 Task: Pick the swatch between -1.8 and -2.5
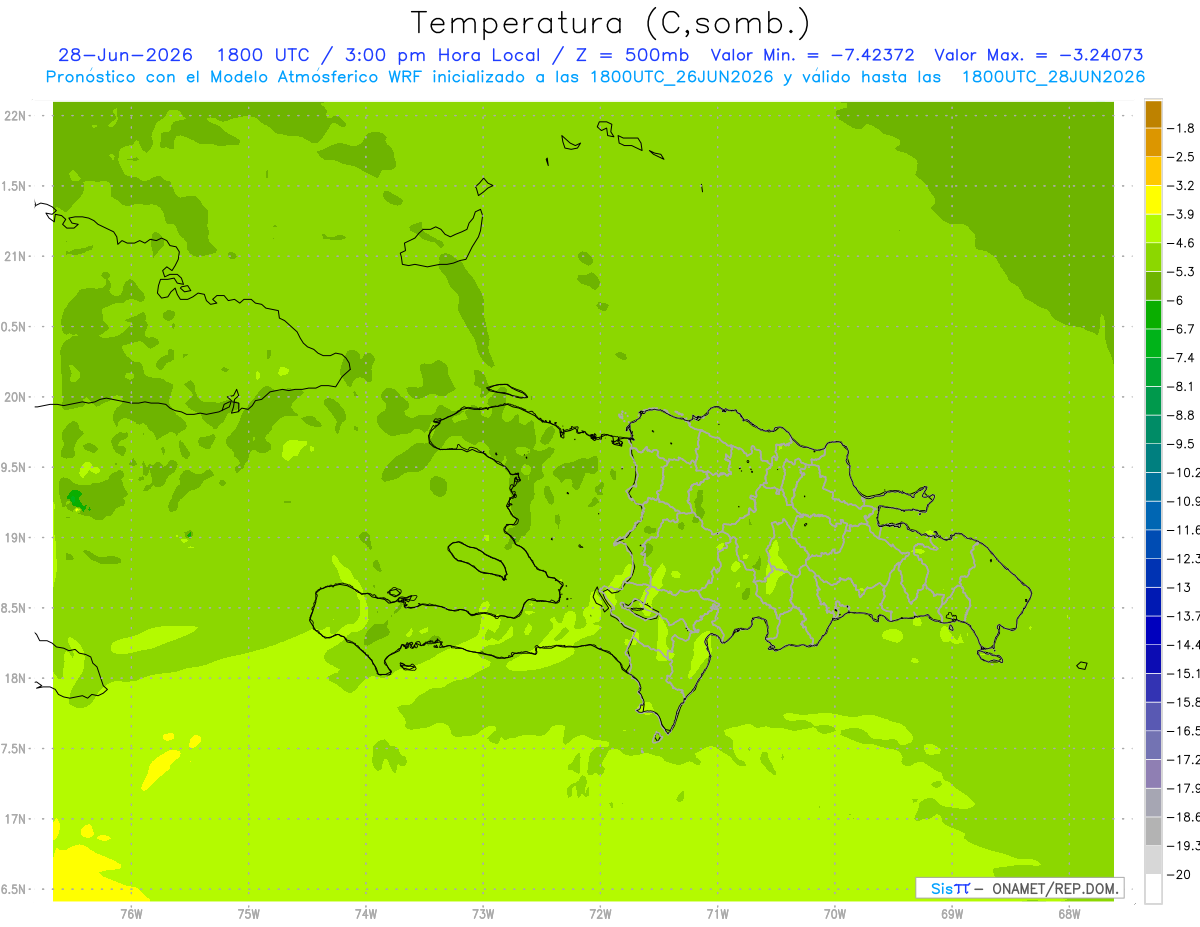[1154, 142]
